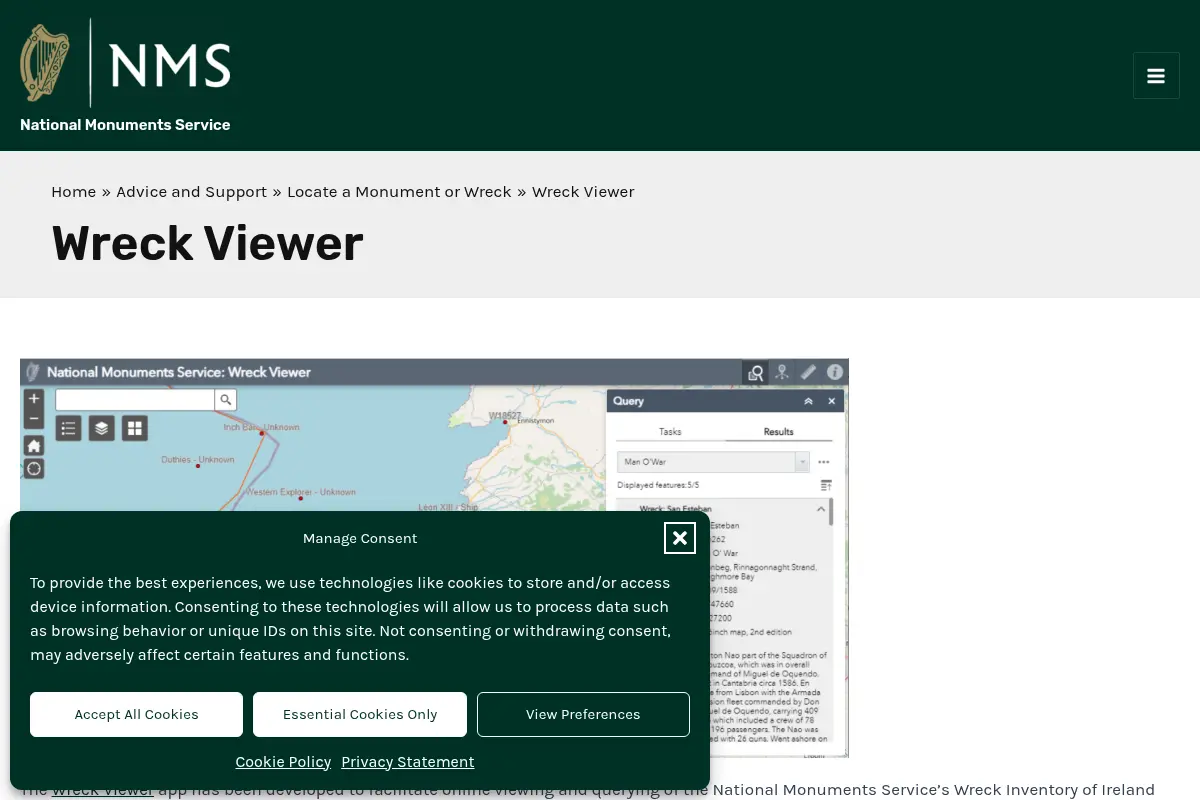
Task: Open the Privacy Statement link
Action: (408, 762)
